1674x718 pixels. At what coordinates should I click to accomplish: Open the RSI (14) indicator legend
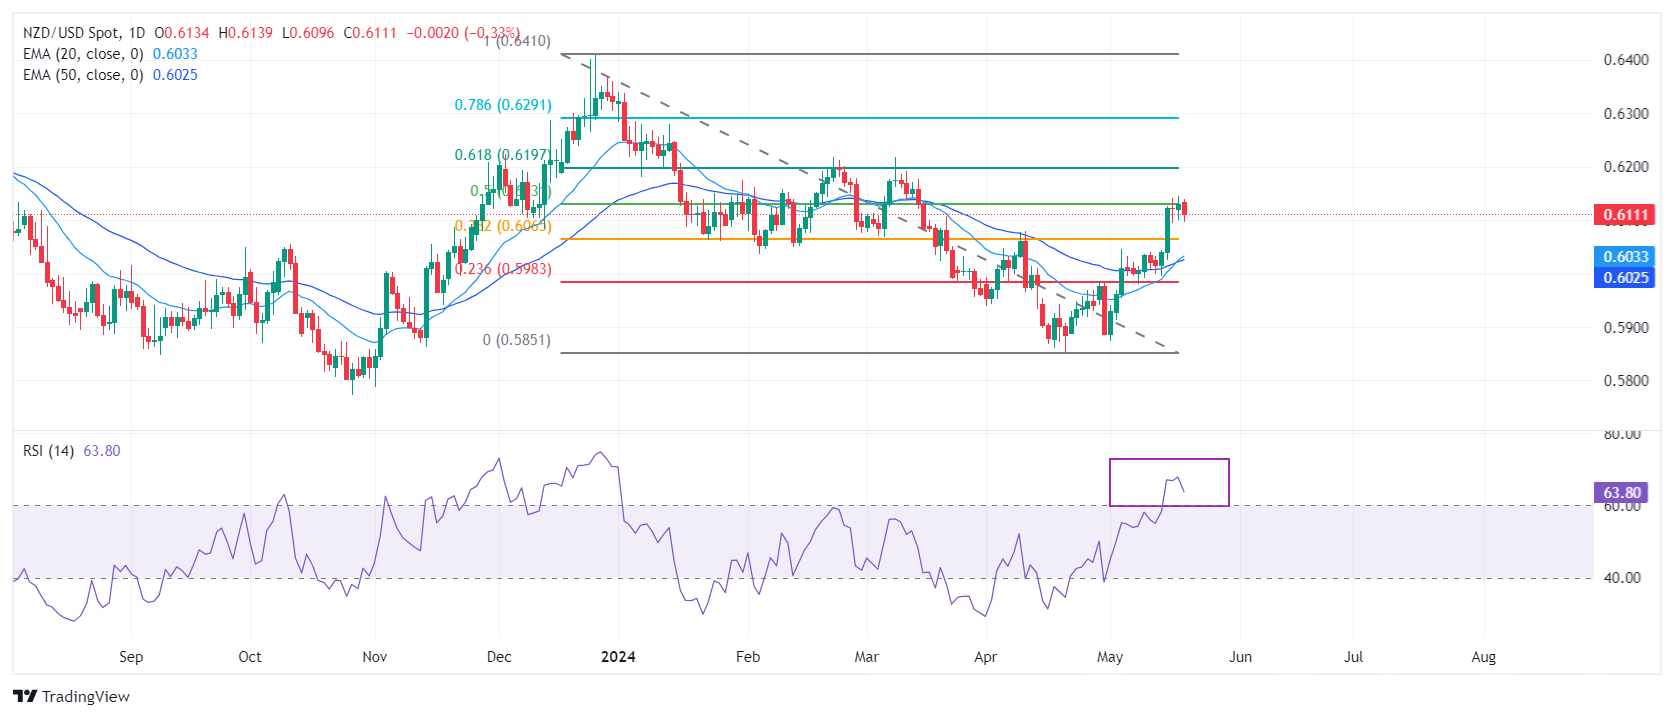(x=49, y=451)
